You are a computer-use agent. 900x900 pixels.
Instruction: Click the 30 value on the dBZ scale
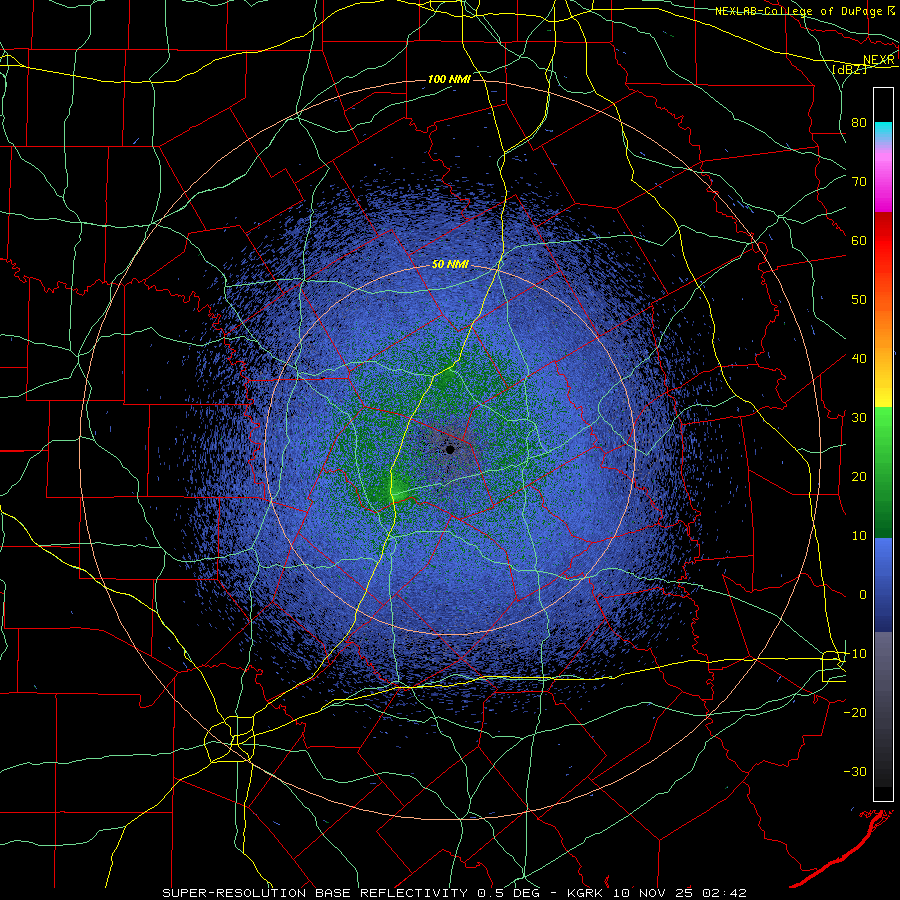(859, 418)
